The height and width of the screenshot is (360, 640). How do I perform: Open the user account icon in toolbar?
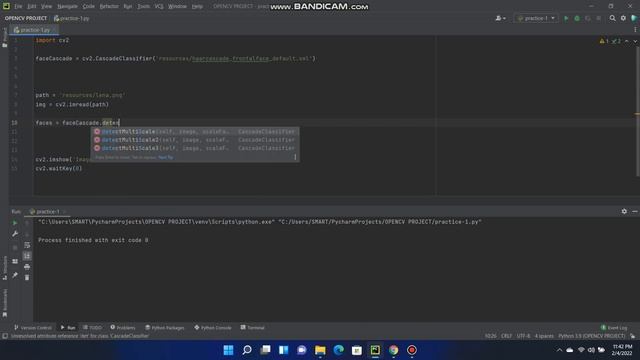pyautogui.click(x=498, y=18)
